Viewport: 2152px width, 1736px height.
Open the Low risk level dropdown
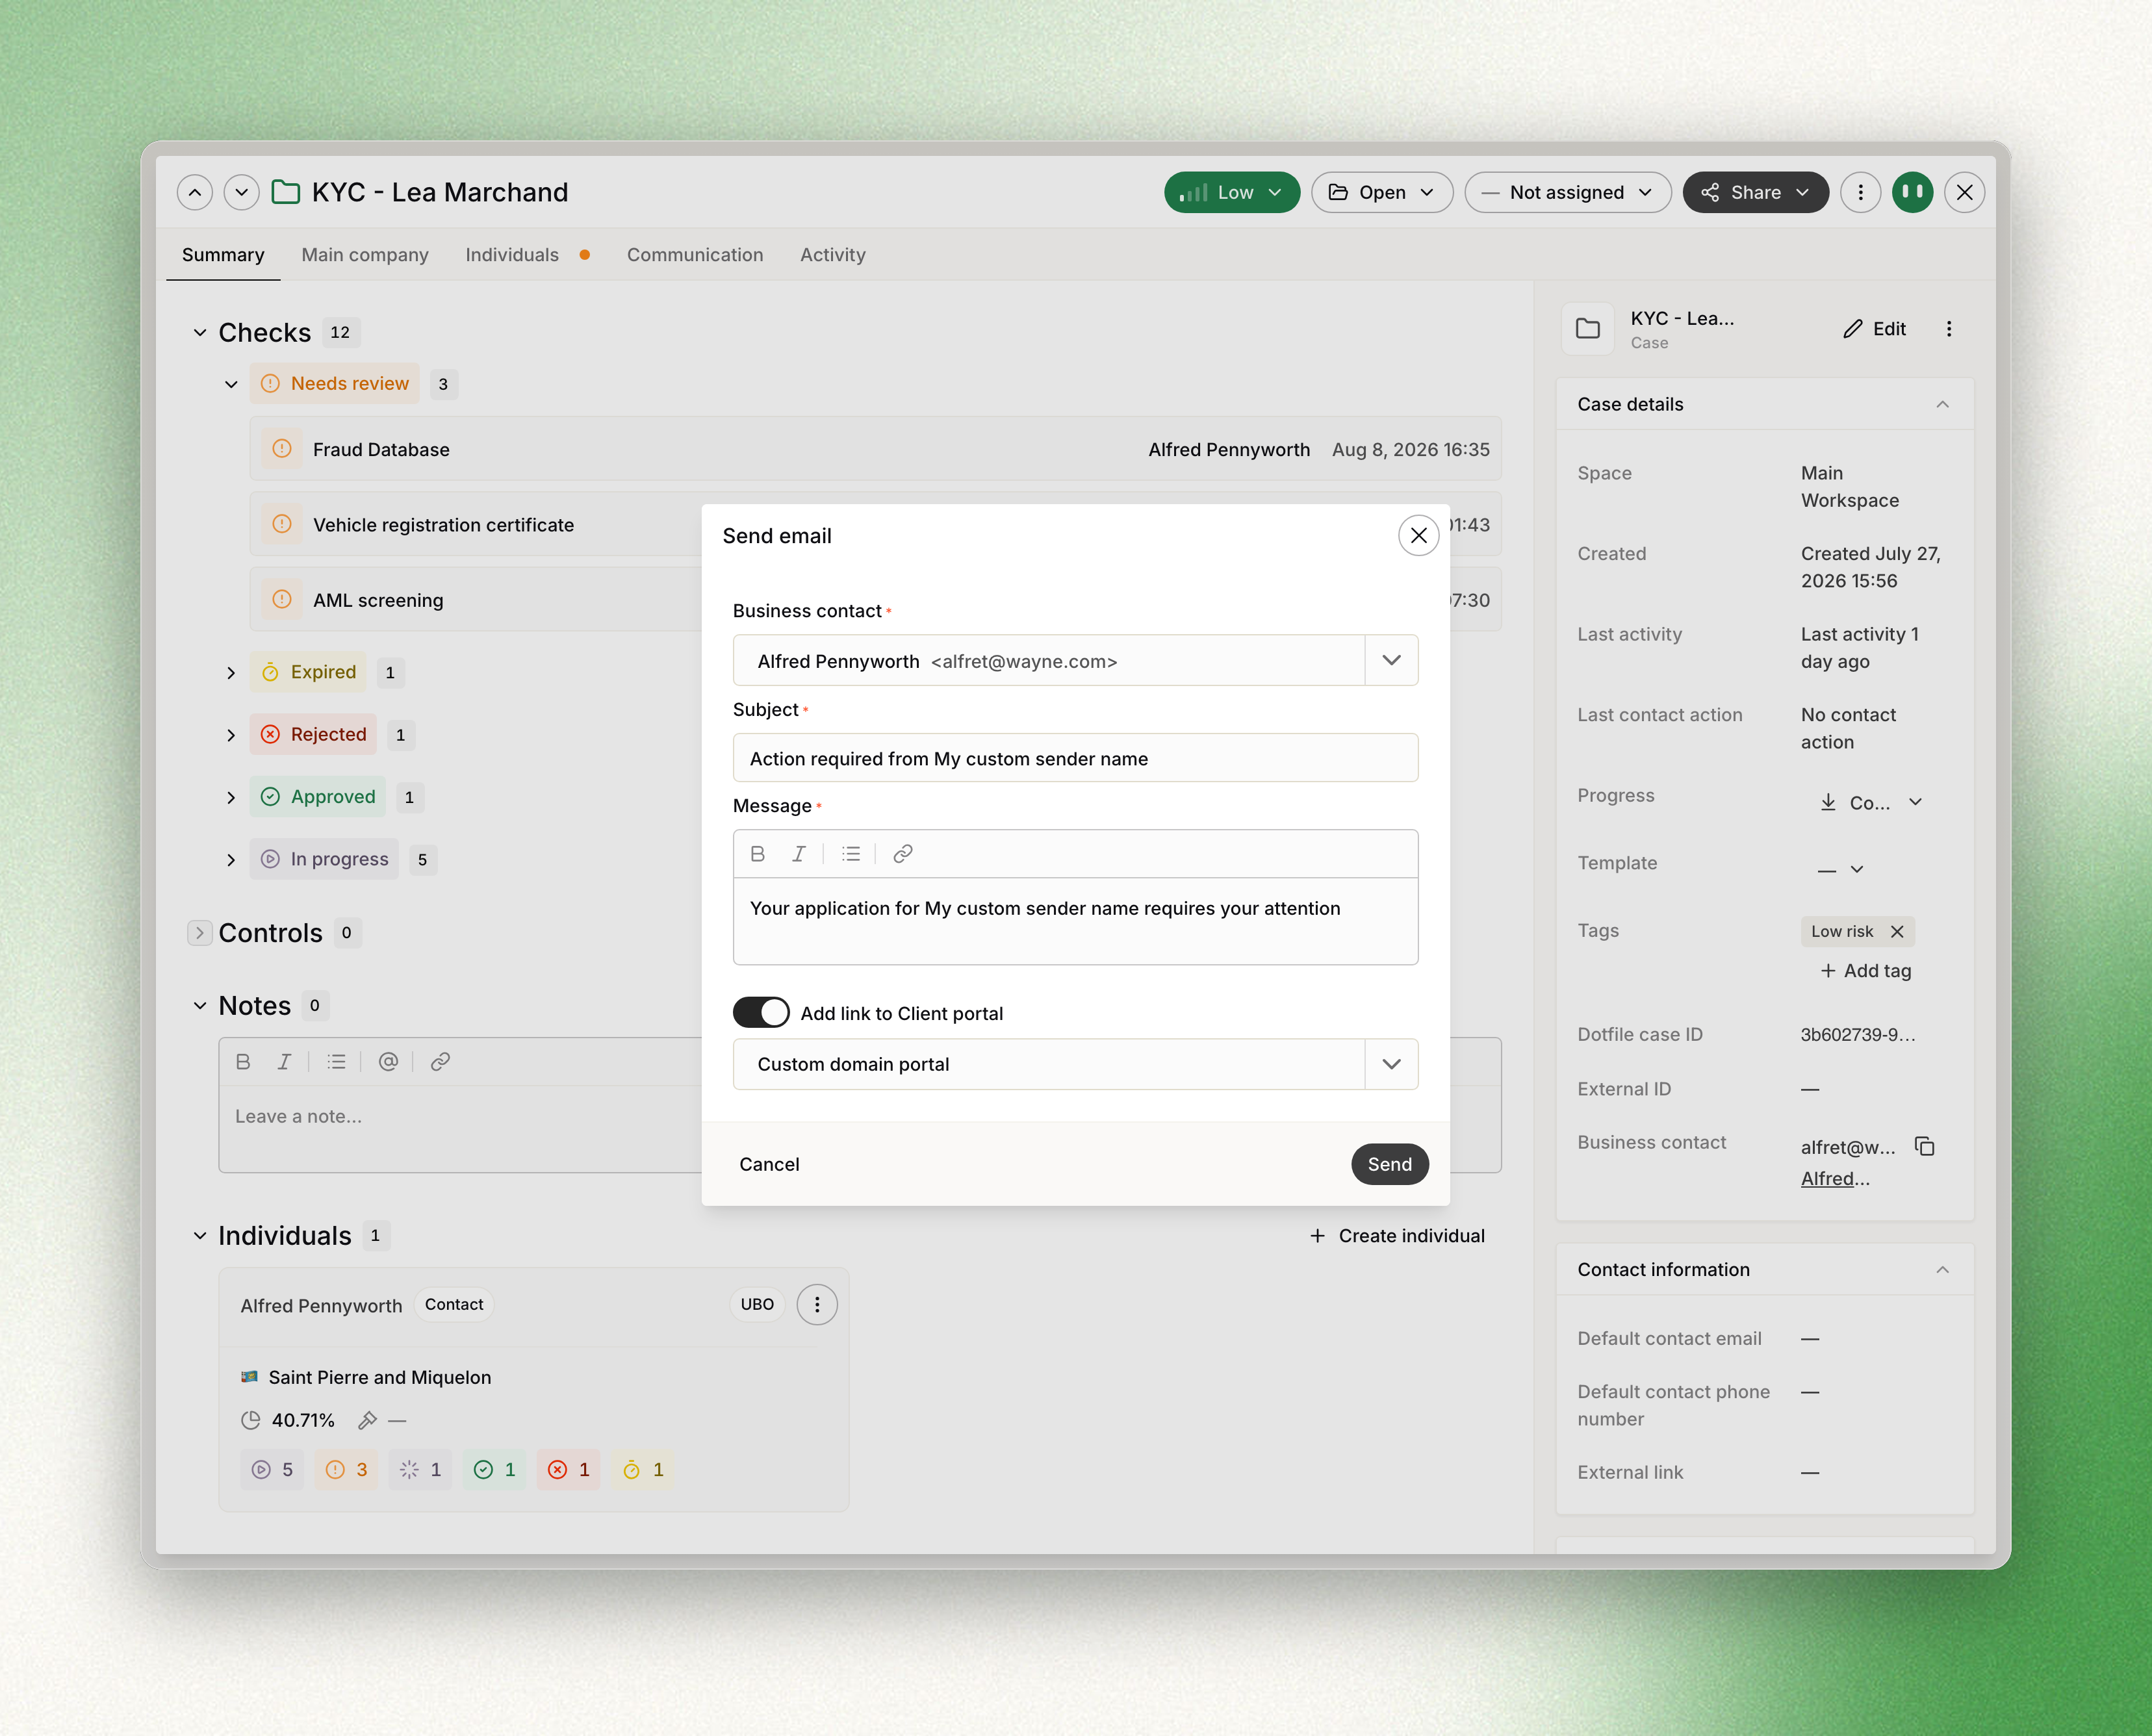pyautogui.click(x=1231, y=192)
